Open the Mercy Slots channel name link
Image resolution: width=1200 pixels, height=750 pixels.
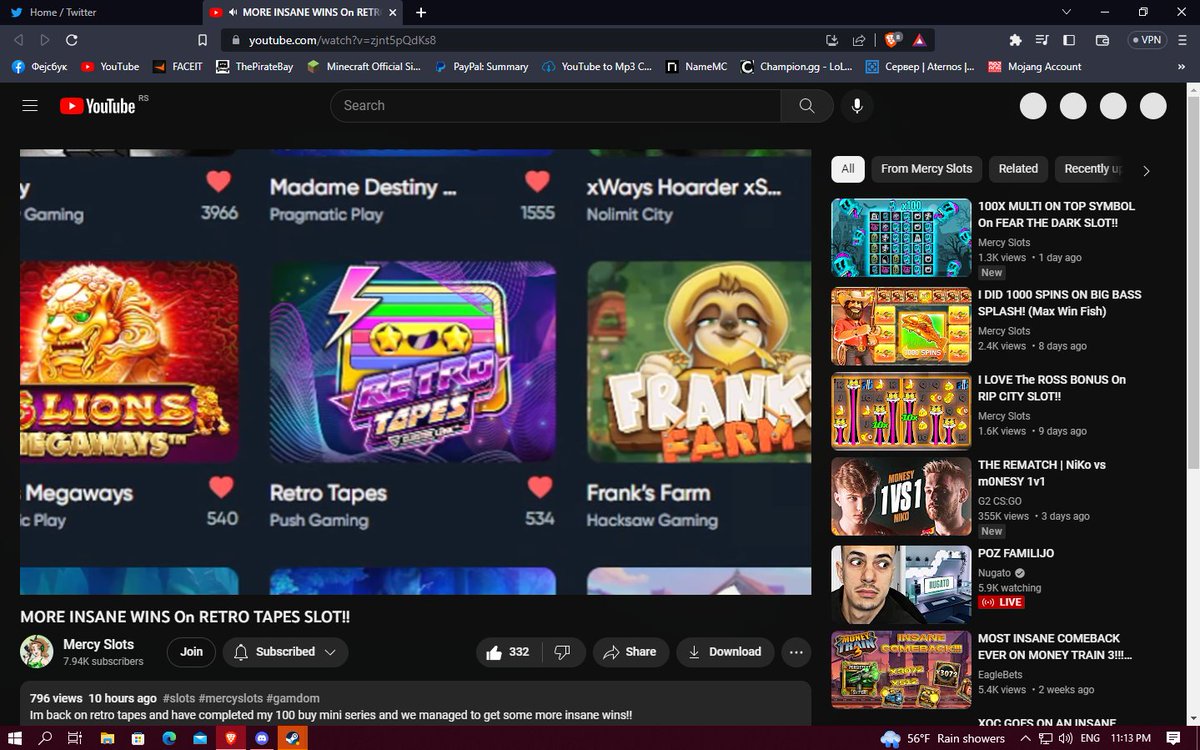pos(98,644)
